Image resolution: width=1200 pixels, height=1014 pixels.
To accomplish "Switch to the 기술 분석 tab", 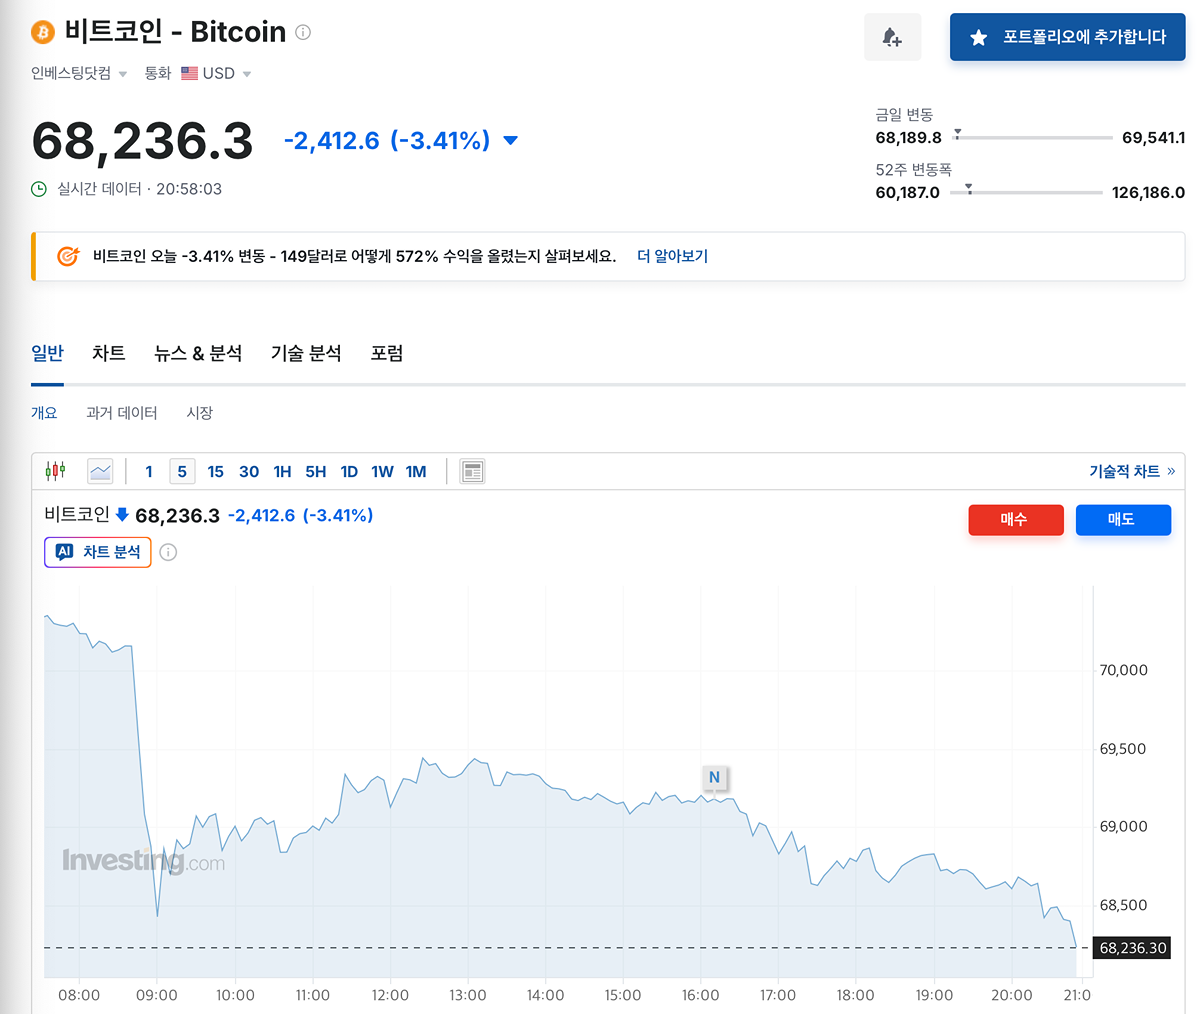I will point(306,353).
